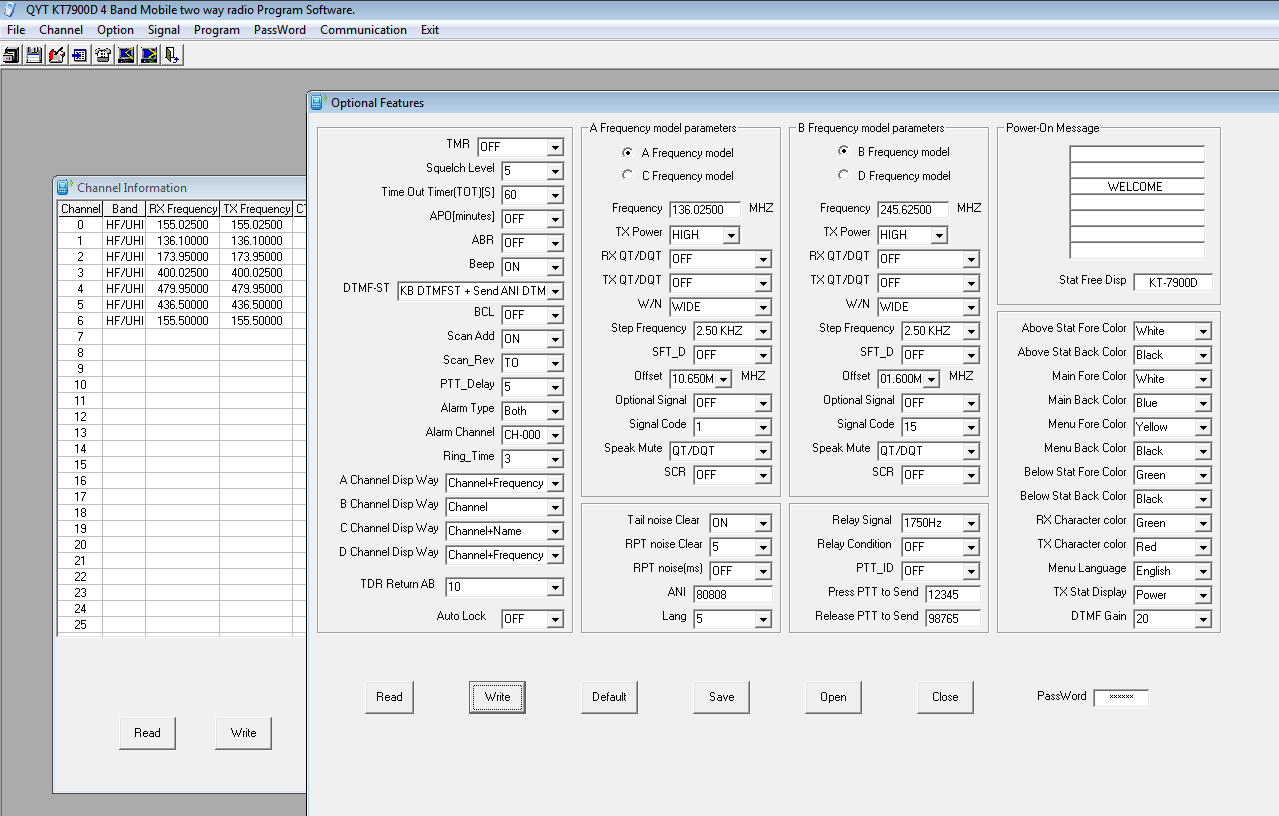Click the red pencil edit toolbar icon

57,55
